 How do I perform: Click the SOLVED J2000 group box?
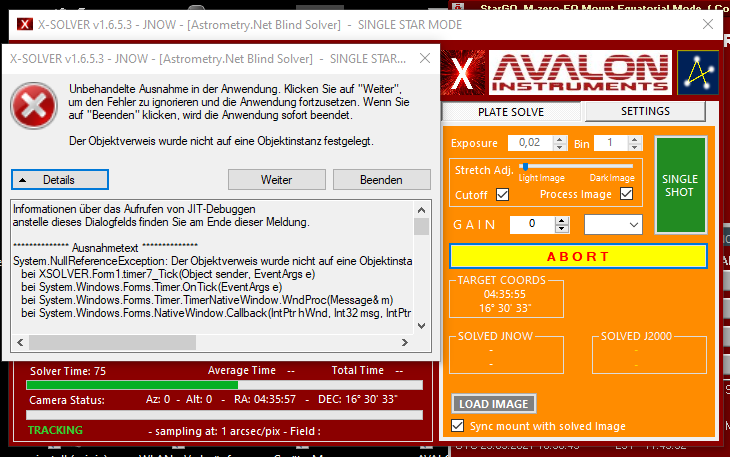coord(649,354)
